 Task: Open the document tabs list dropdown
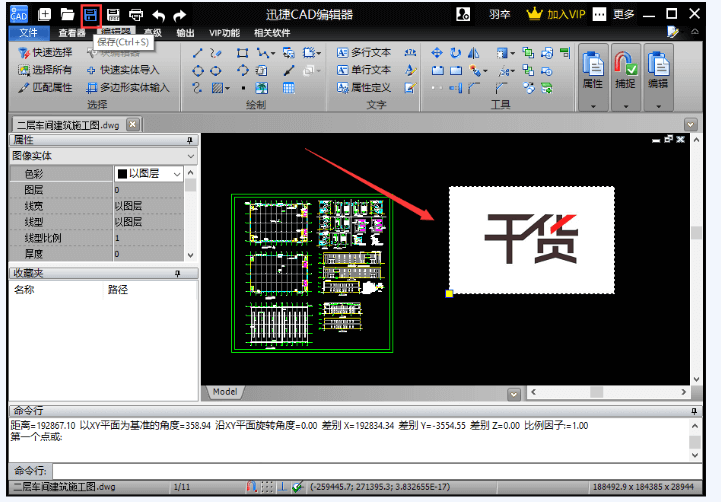pyautogui.click(x=690, y=125)
